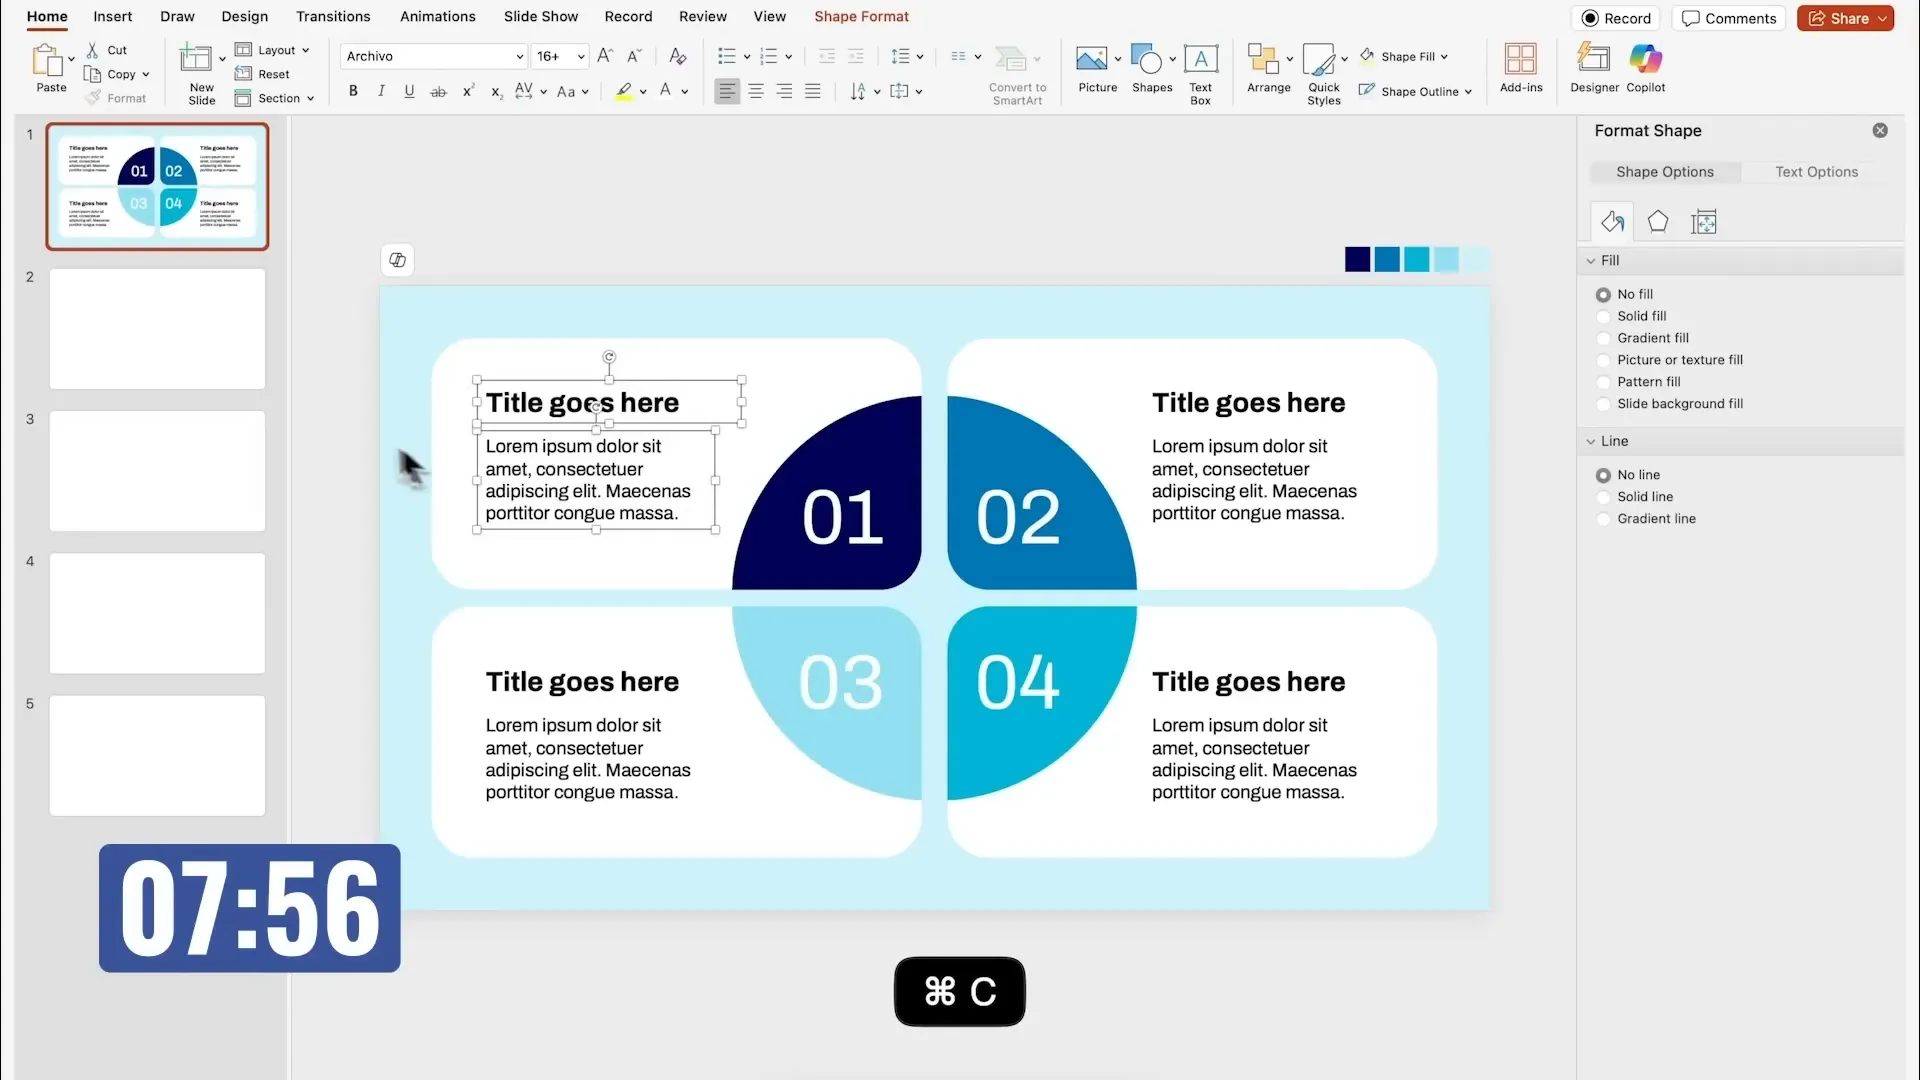
Task: Open the Insert tab
Action: 113,16
